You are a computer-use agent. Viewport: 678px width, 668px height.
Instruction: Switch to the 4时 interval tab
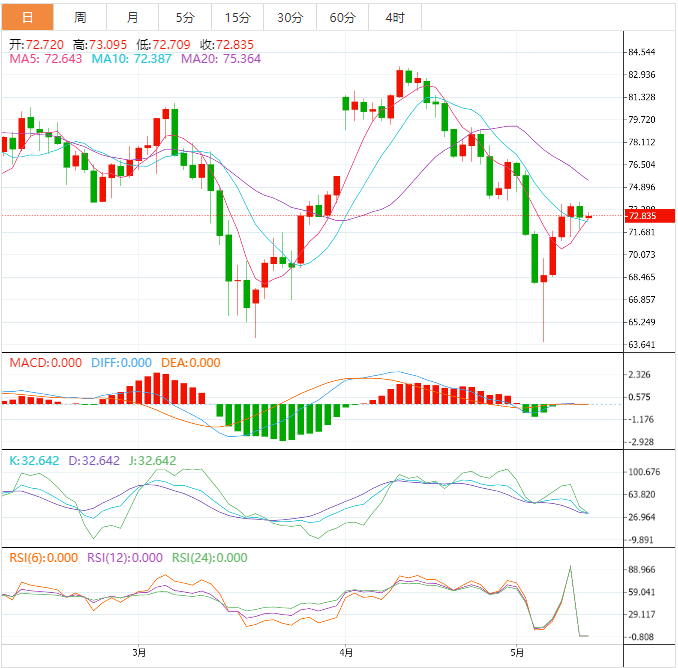click(395, 17)
